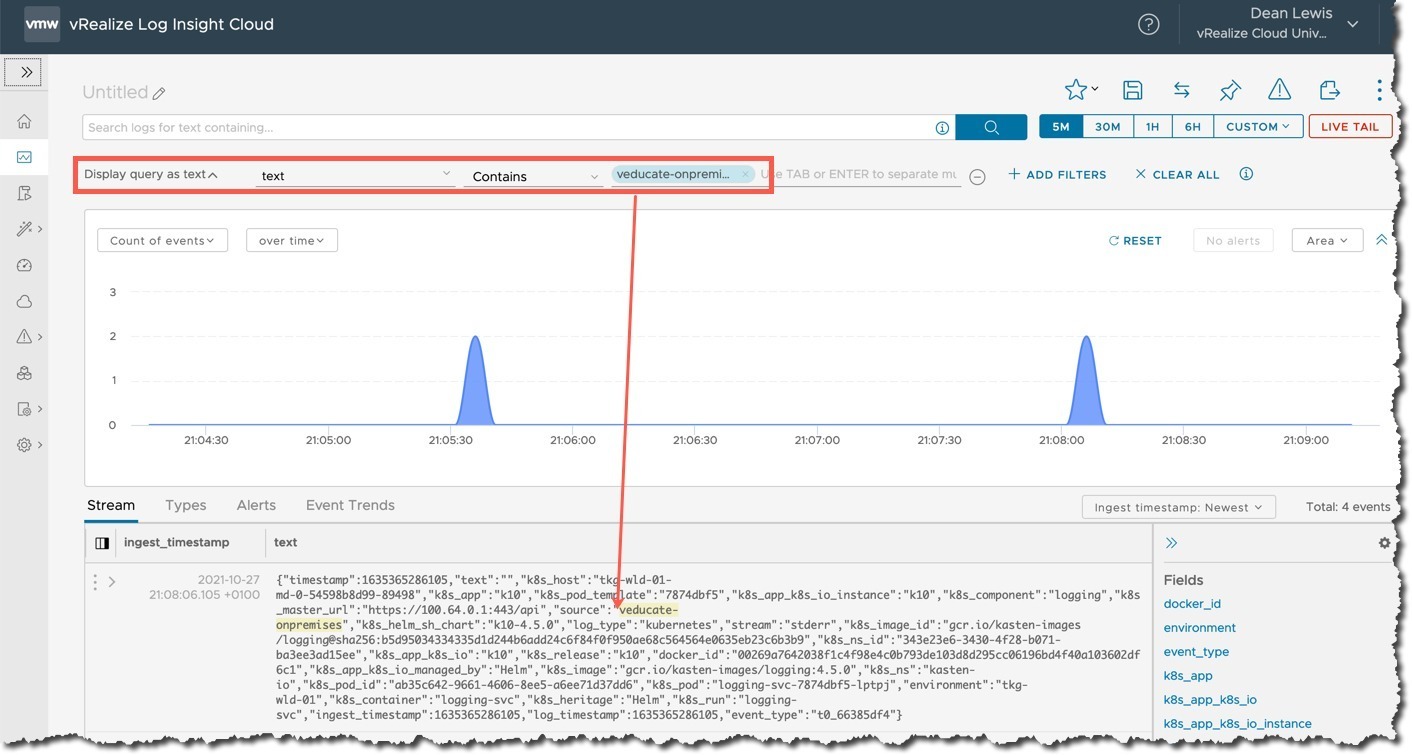This screenshot has width=1412, height=755.
Task: Click the help question mark icon
Action: click(x=1149, y=24)
